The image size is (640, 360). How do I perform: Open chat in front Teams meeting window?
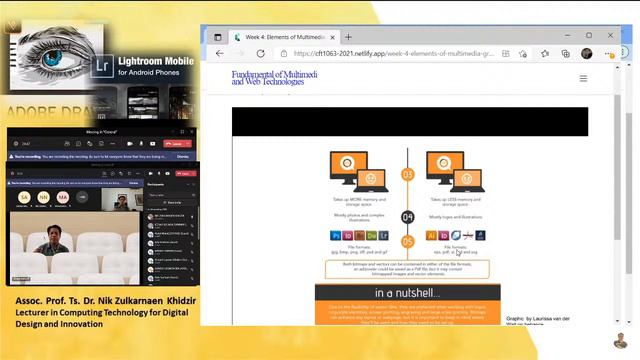(x=113, y=173)
